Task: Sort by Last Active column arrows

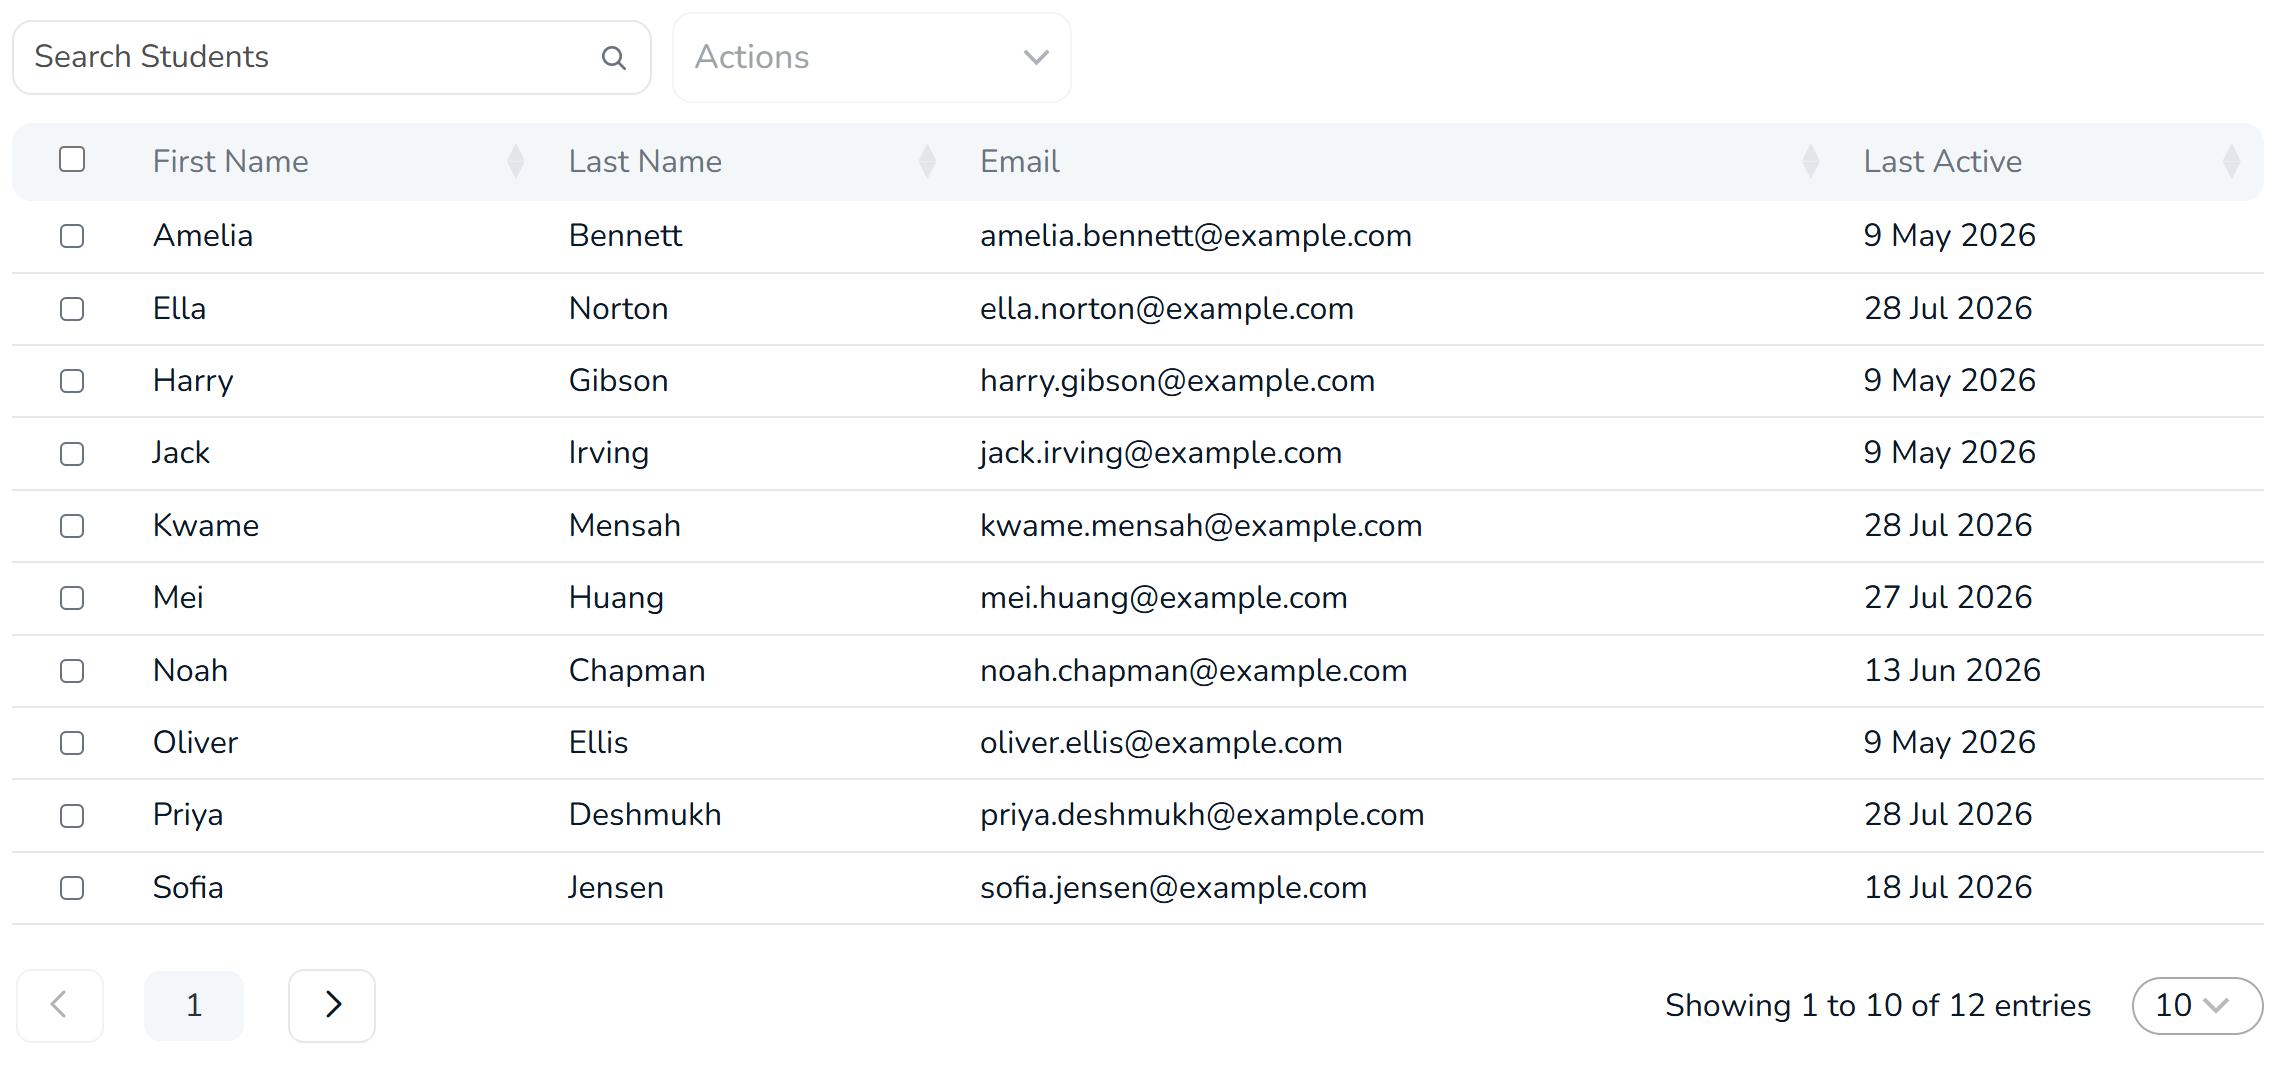Action: (x=2231, y=161)
